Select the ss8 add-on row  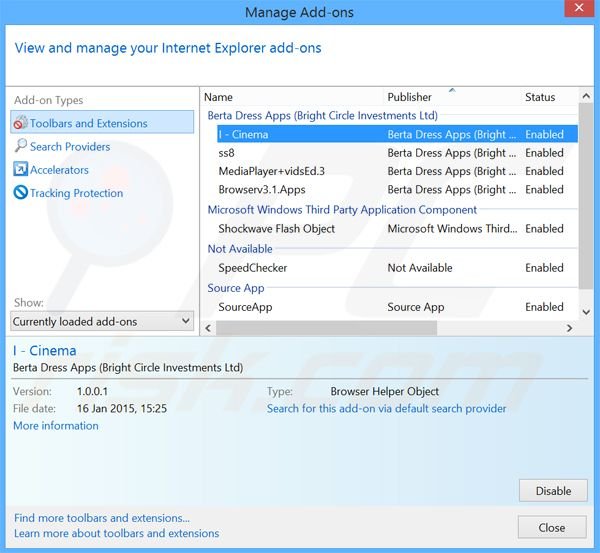(x=397, y=153)
